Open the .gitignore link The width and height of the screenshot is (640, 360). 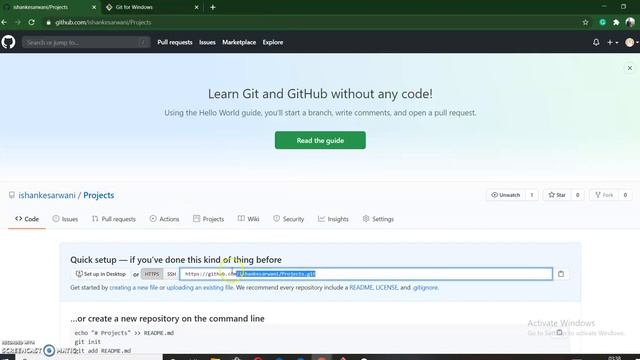[x=425, y=288]
